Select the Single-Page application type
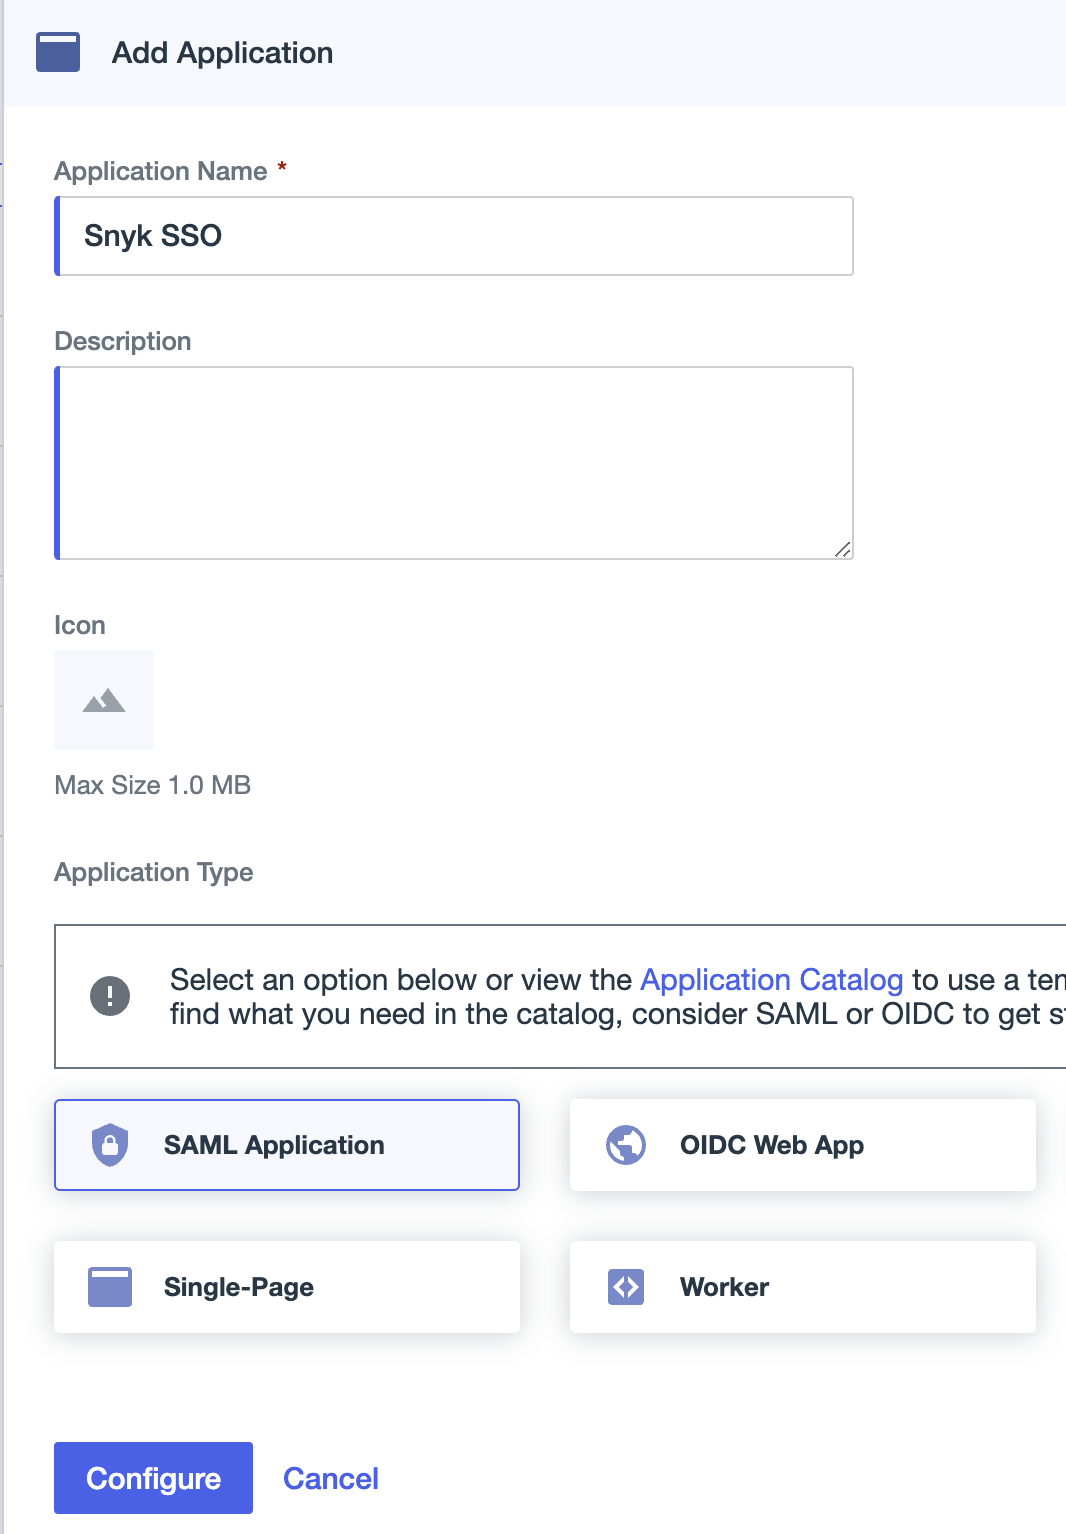The image size is (1066, 1534). [287, 1287]
